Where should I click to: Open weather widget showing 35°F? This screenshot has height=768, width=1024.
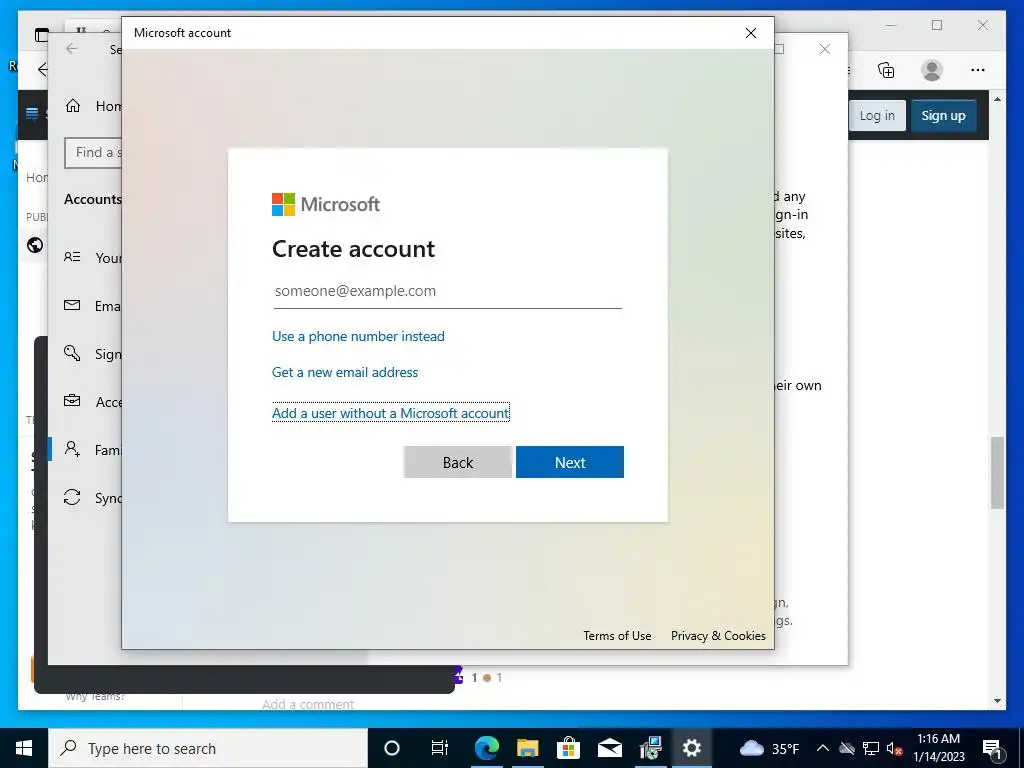[x=769, y=748]
